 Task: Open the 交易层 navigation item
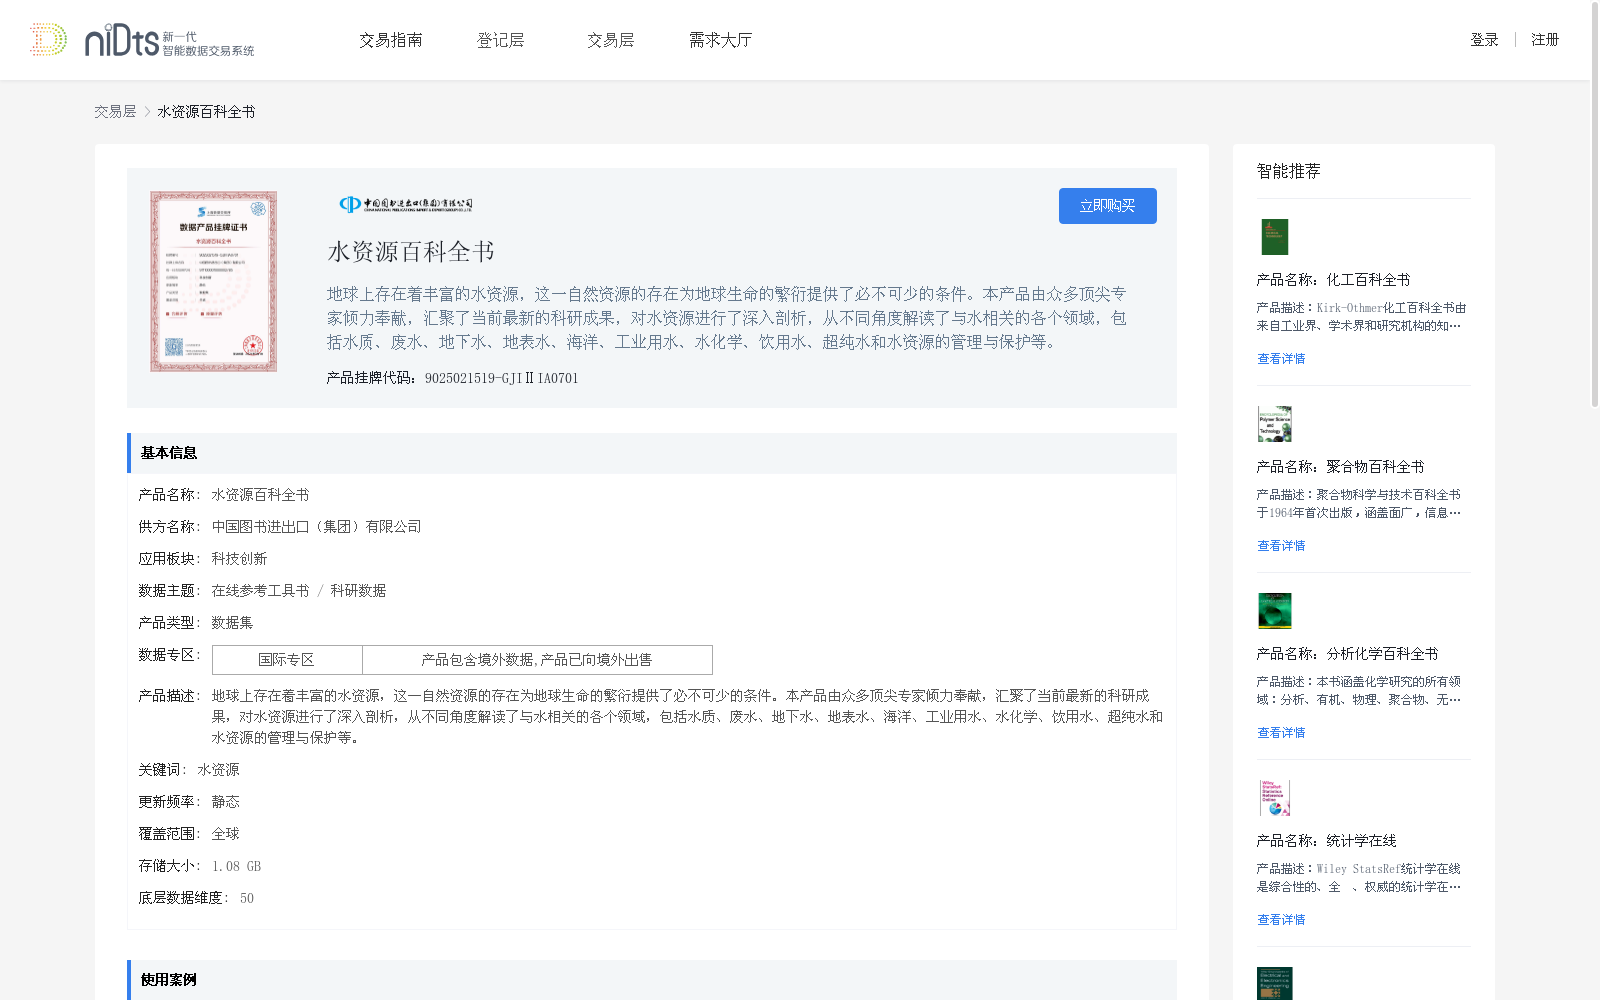(611, 40)
